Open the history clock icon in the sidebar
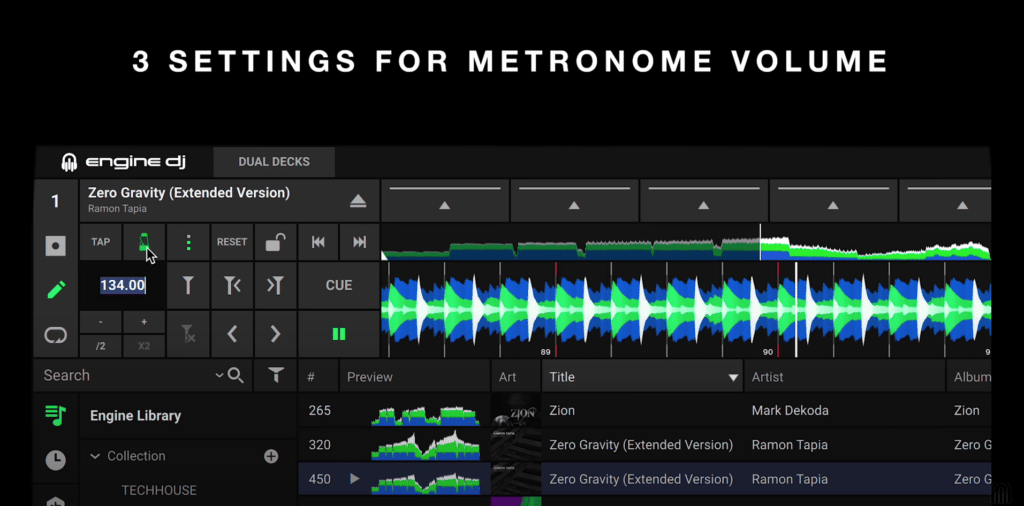This screenshot has width=1024, height=506. click(56, 460)
